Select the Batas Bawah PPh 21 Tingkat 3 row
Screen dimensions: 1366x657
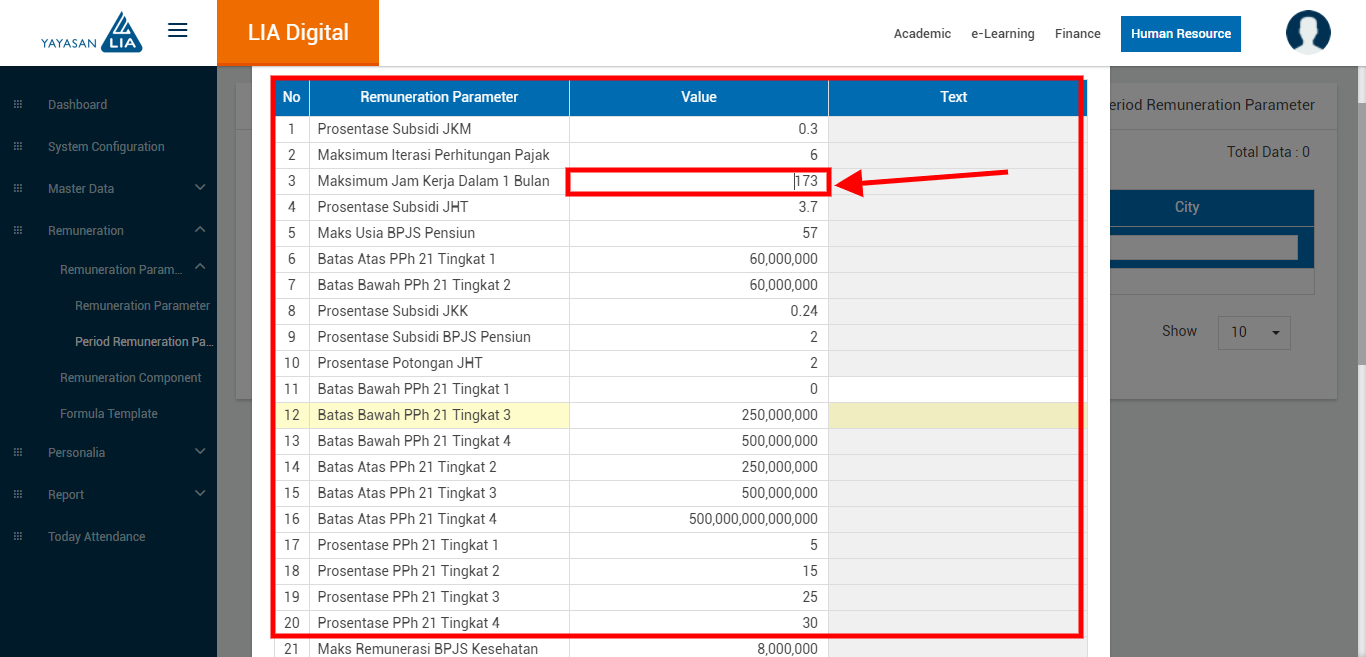click(x=439, y=415)
